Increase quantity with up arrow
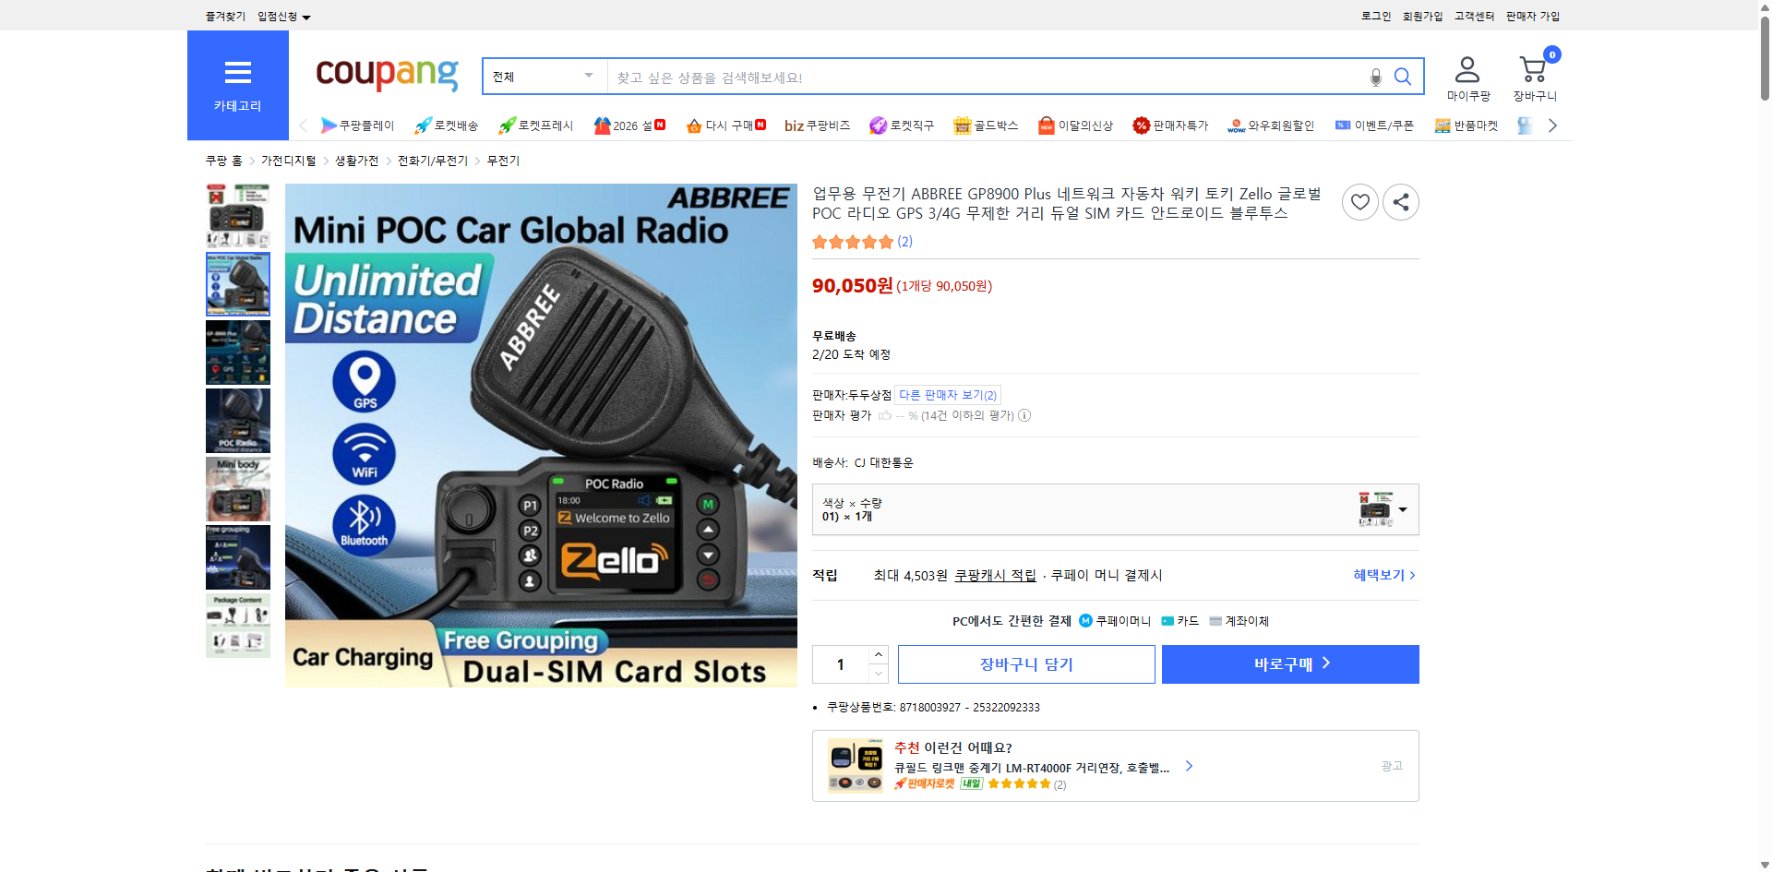The width and height of the screenshot is (1772, 872). click(x=878, y=654)
